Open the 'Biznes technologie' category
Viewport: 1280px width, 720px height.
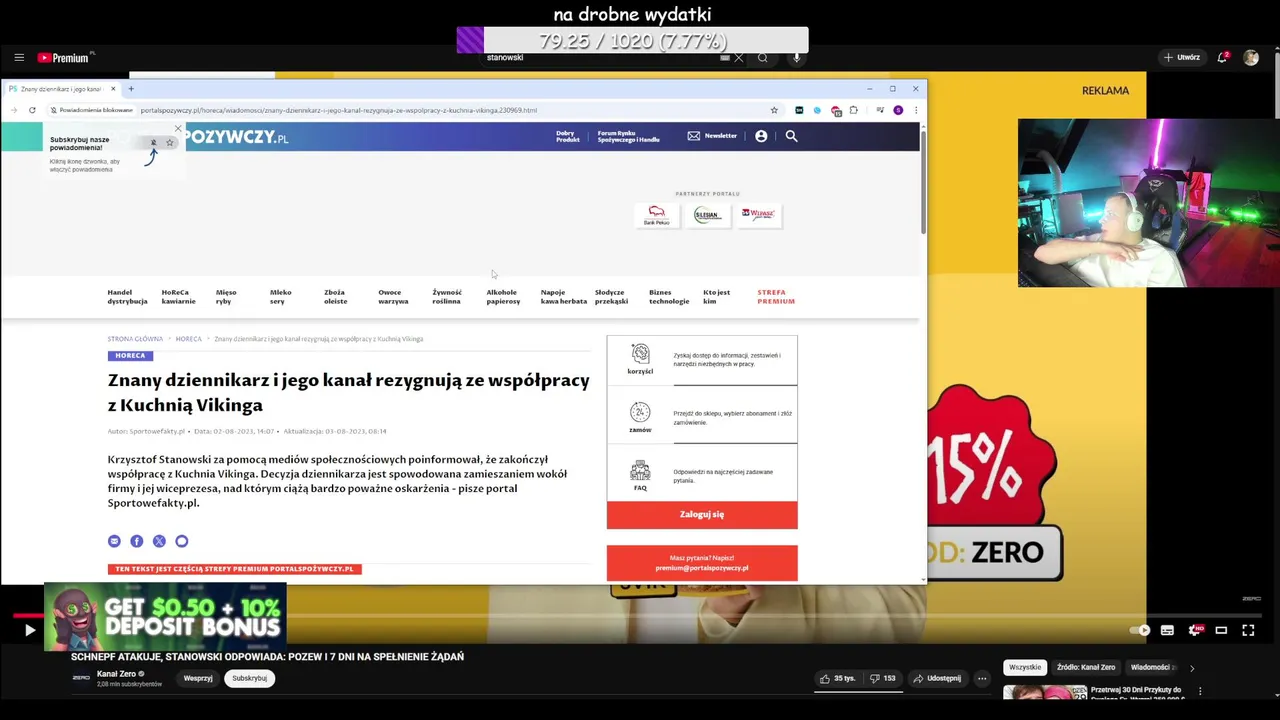[669, 297]
